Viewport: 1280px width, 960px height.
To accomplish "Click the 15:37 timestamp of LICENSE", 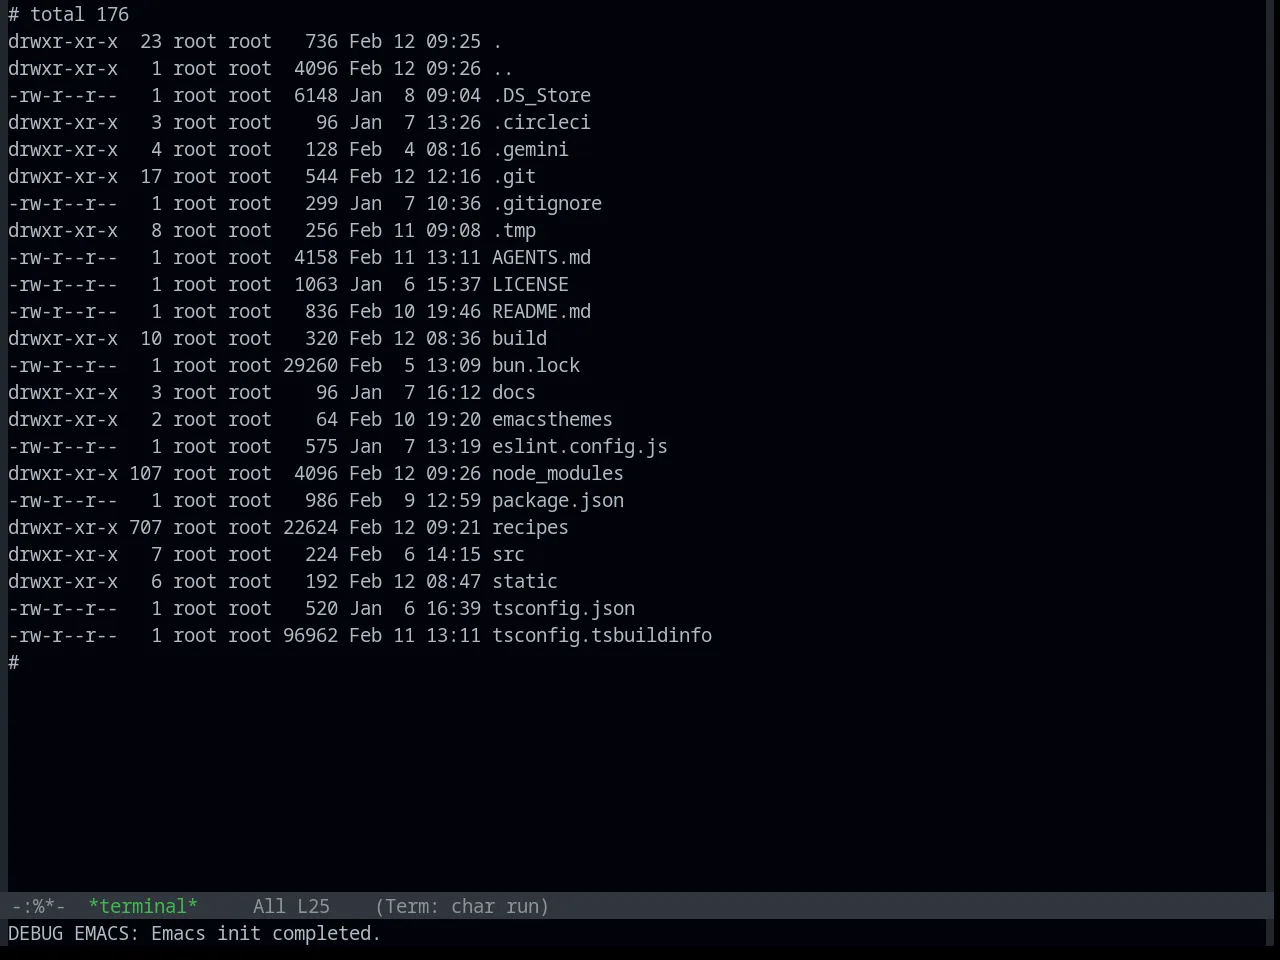I will 453,284.
